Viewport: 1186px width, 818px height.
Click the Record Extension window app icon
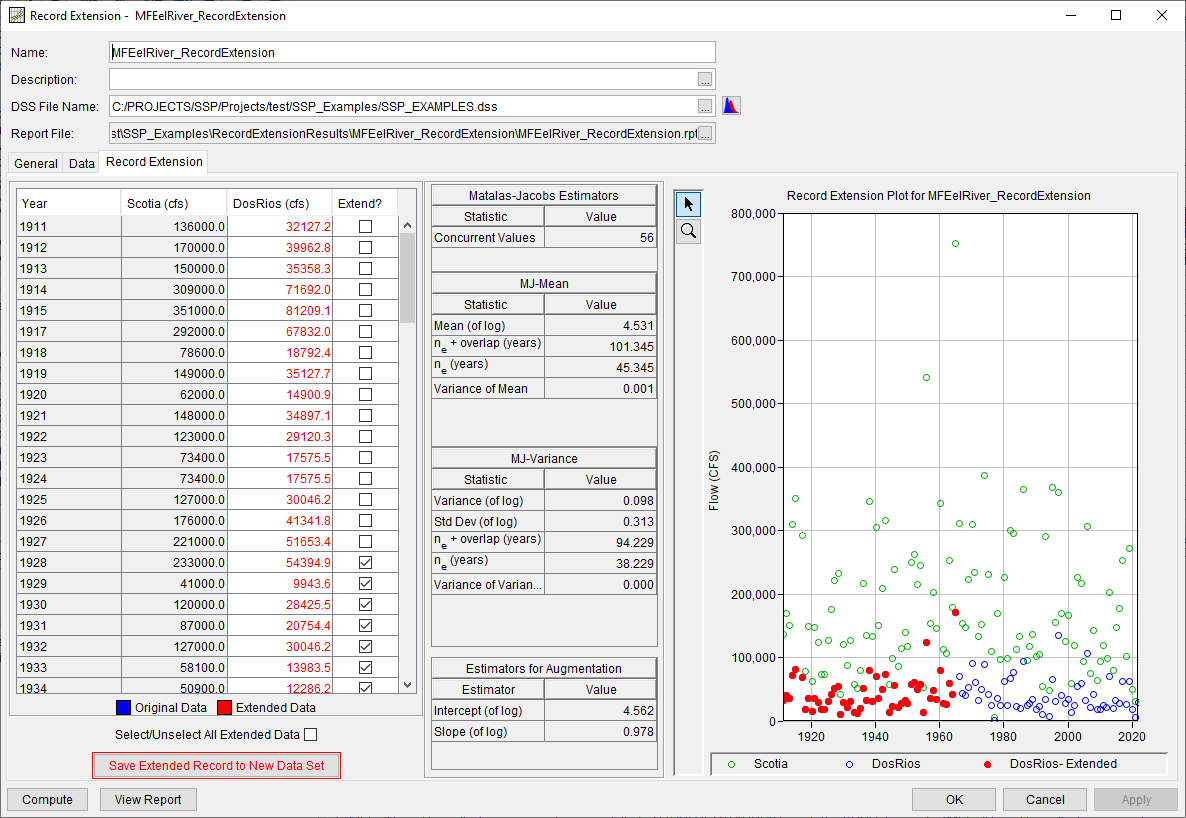click(x=16, y=15)
